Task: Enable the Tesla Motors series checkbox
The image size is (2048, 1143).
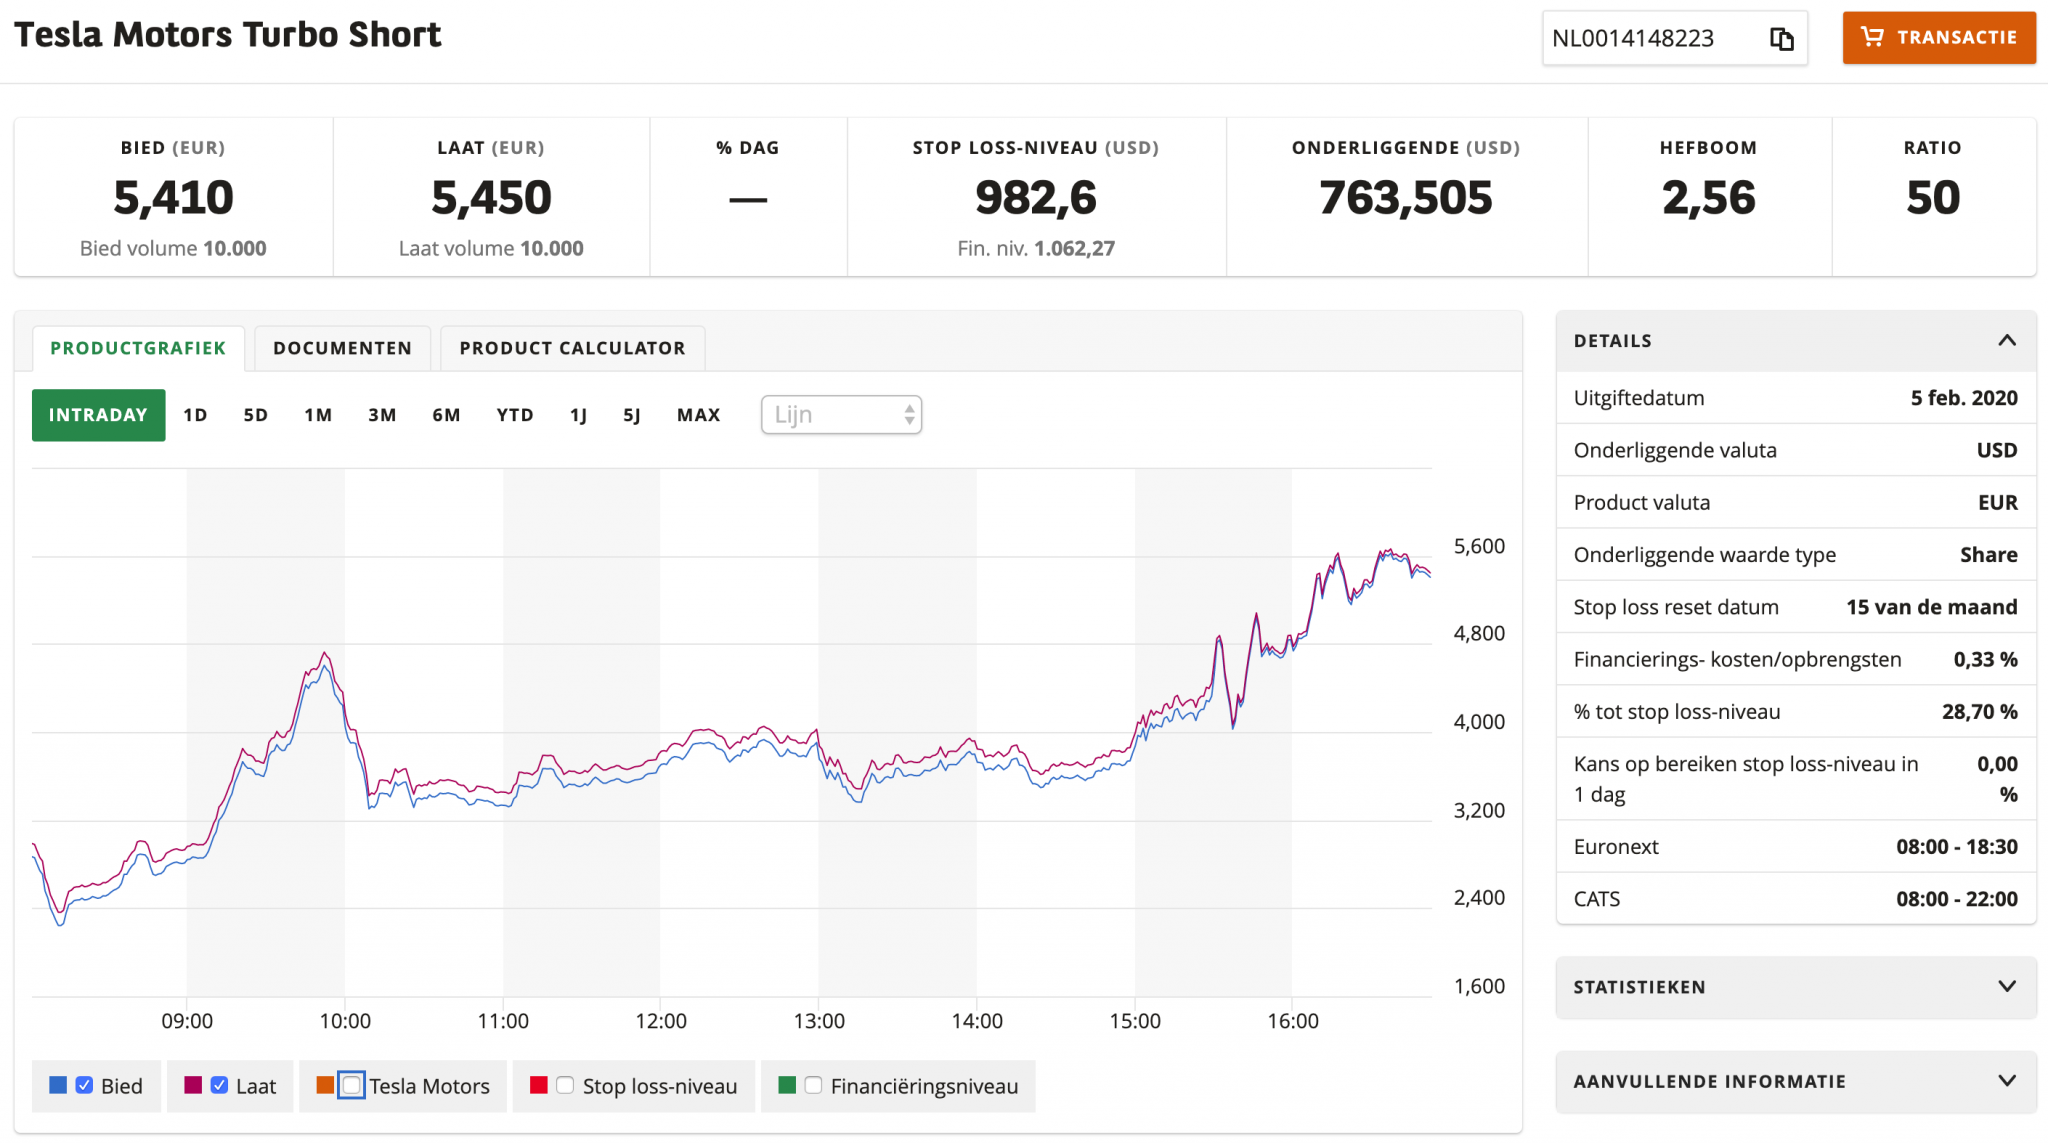Action: (351, 1086)
